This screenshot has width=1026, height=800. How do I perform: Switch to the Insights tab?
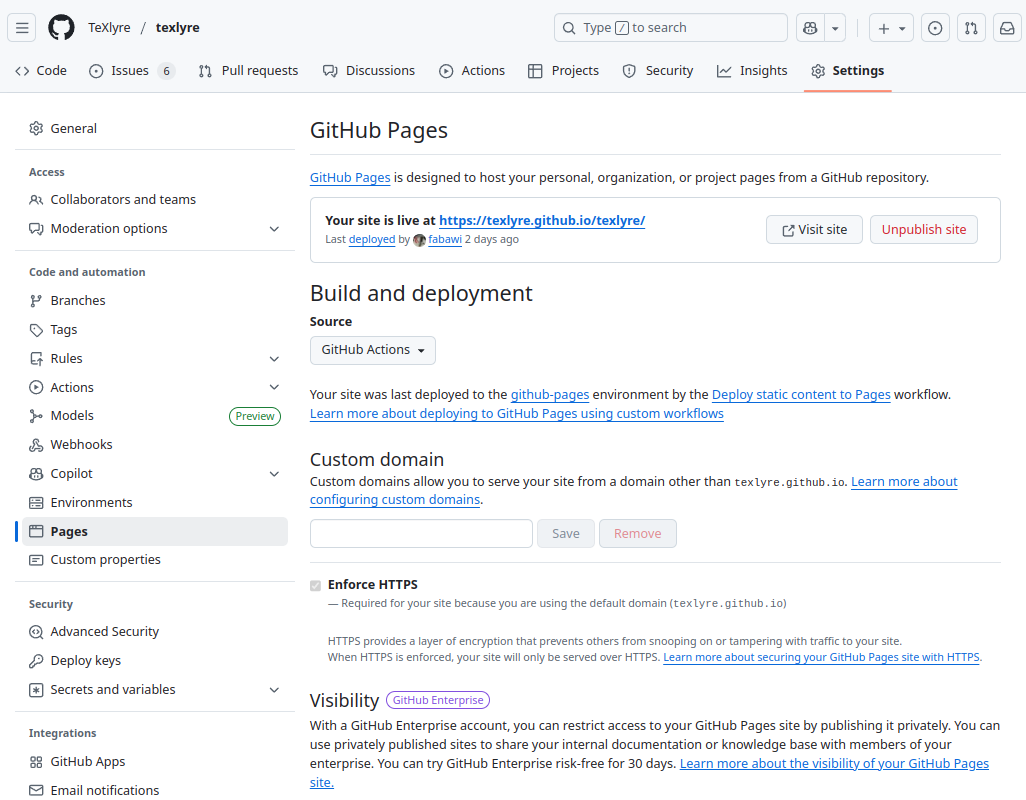pos(752,71)
